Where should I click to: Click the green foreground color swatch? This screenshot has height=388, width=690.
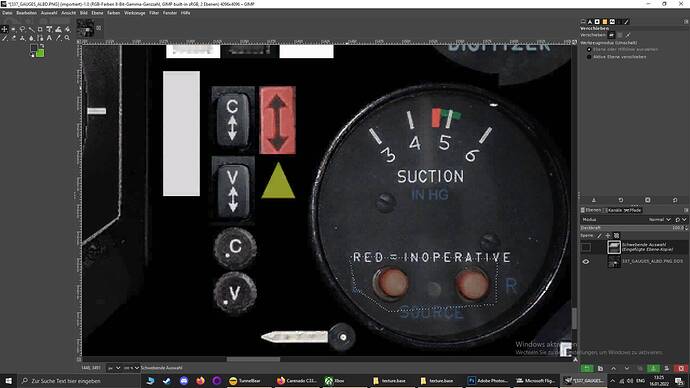[40, 53]
